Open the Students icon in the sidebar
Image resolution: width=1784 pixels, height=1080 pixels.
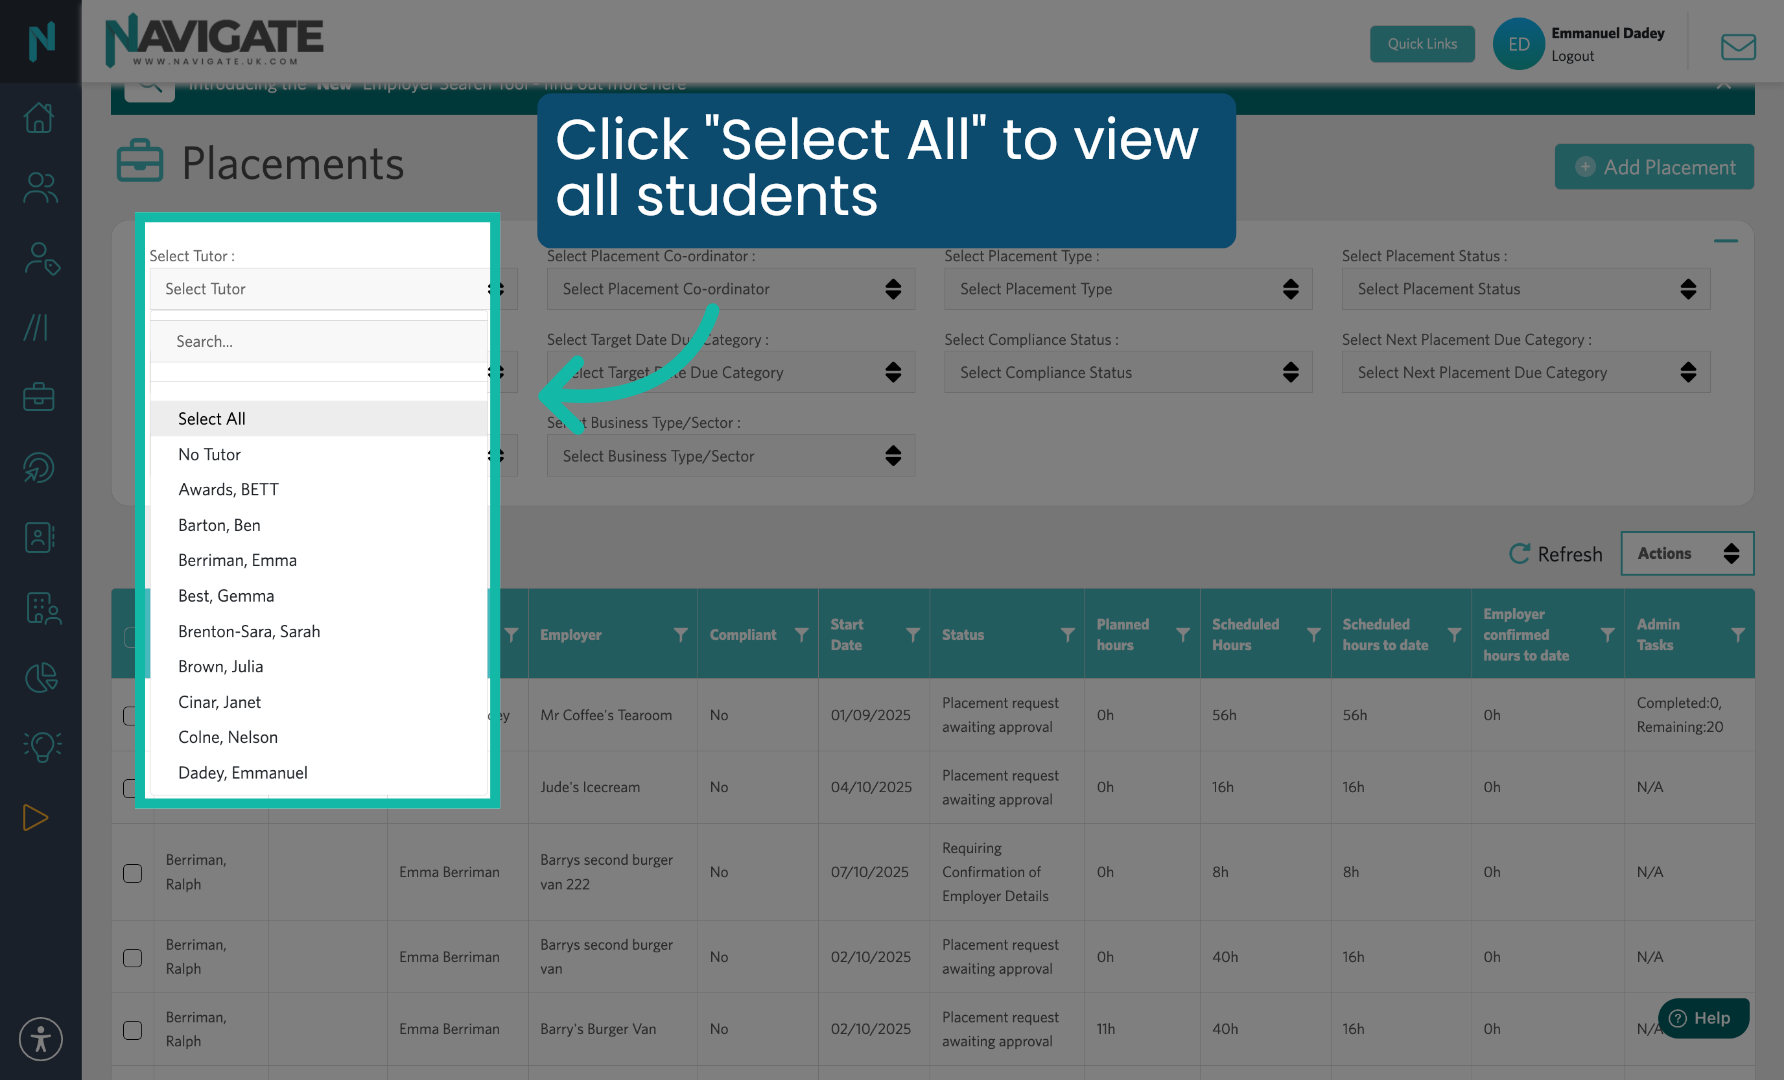pyautogui.click(x=39, y=187)
